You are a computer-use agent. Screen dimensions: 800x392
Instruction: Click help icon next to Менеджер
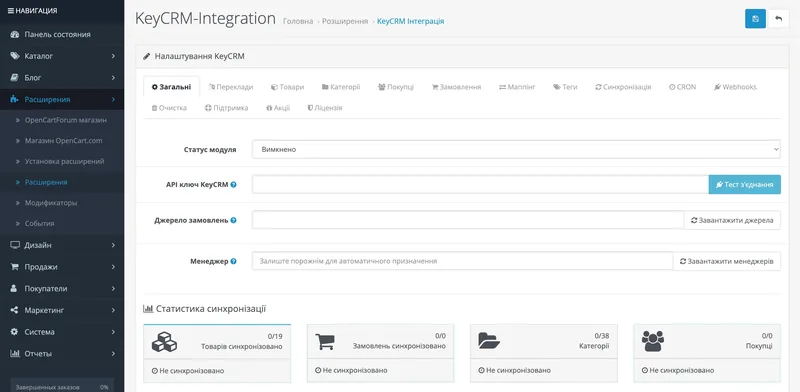pyautogui.click(x=234, y=261)
